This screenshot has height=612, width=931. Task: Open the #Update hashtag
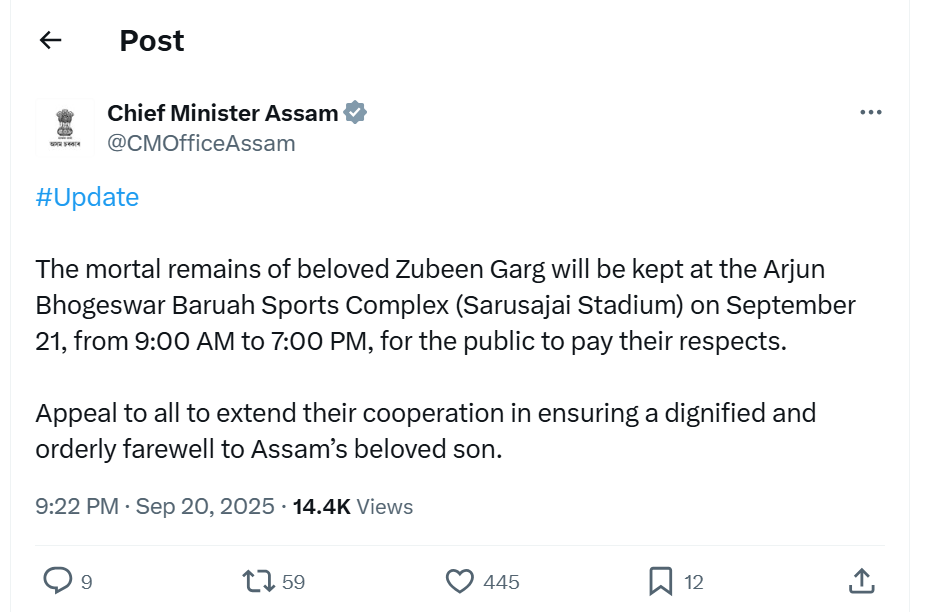point(87,197)
